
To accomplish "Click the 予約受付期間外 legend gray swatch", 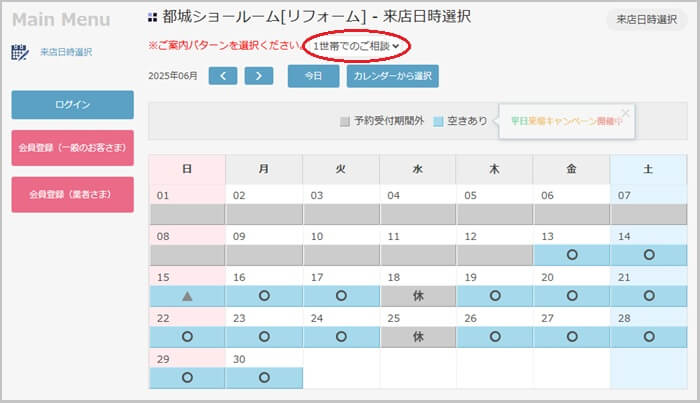I will pos(345,121).
